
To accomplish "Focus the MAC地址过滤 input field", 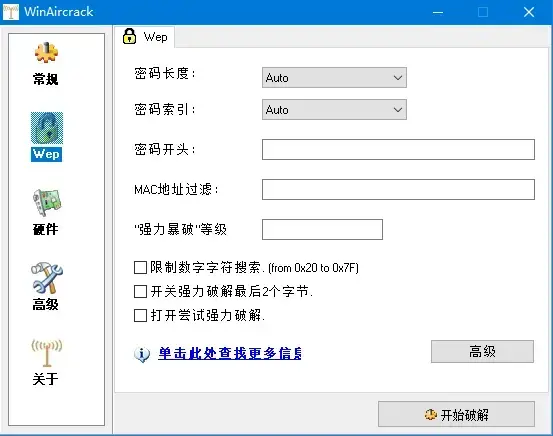I will point(398,189).
